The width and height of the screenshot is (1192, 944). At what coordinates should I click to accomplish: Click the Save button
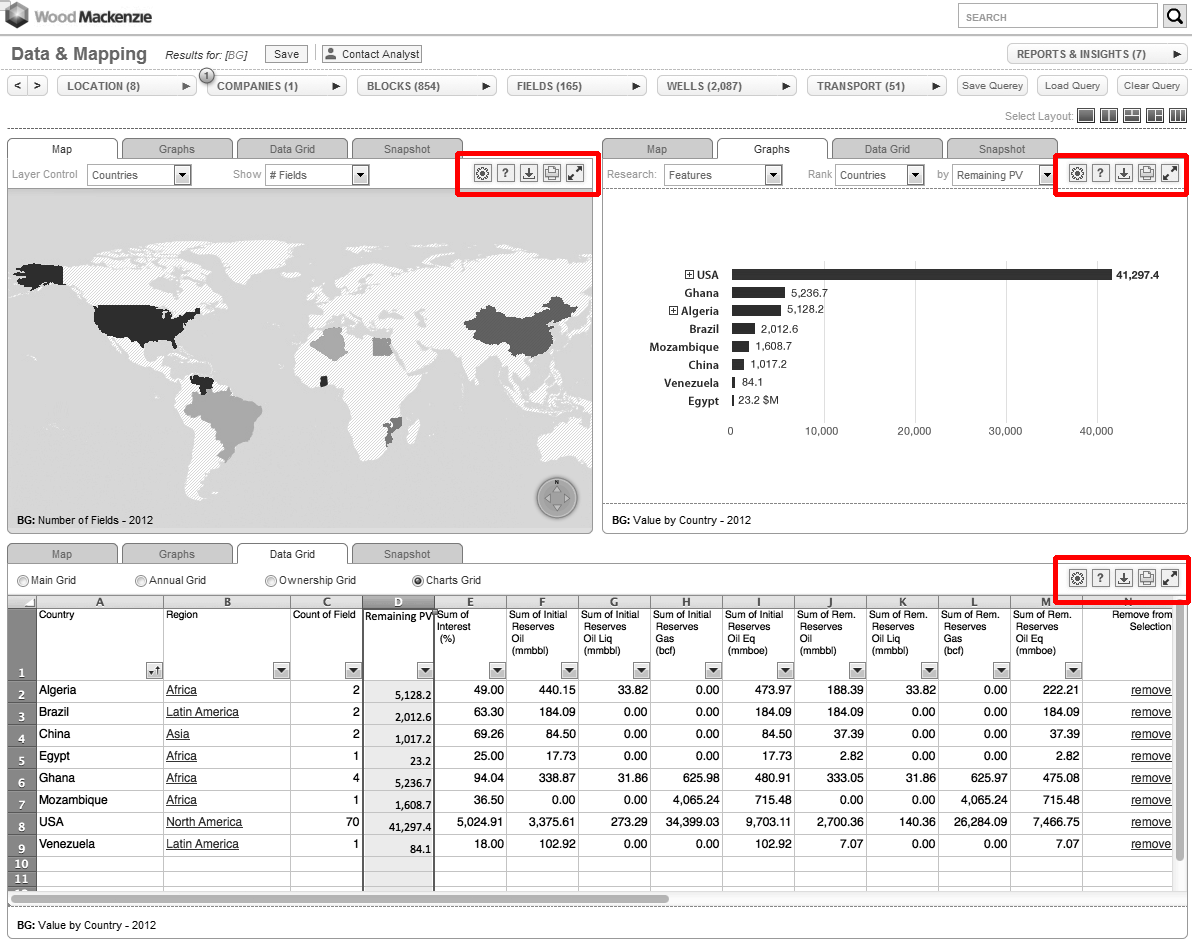click(287, 54)
